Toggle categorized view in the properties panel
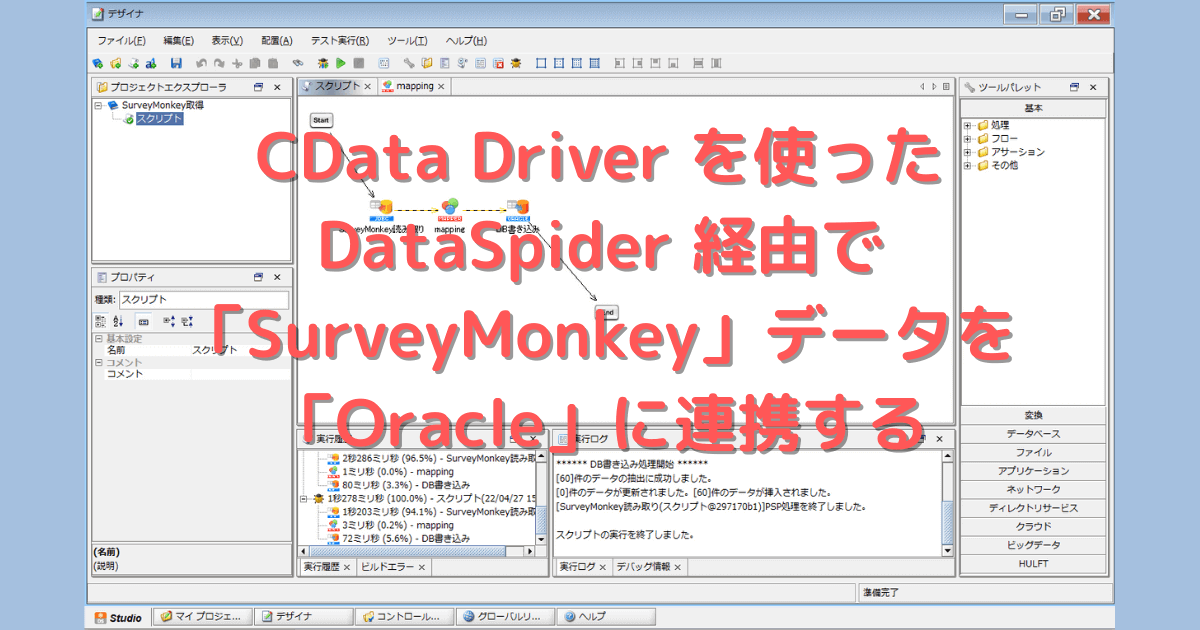The image size is (1200, 630). pyautogui.click(x=103, y=321)
